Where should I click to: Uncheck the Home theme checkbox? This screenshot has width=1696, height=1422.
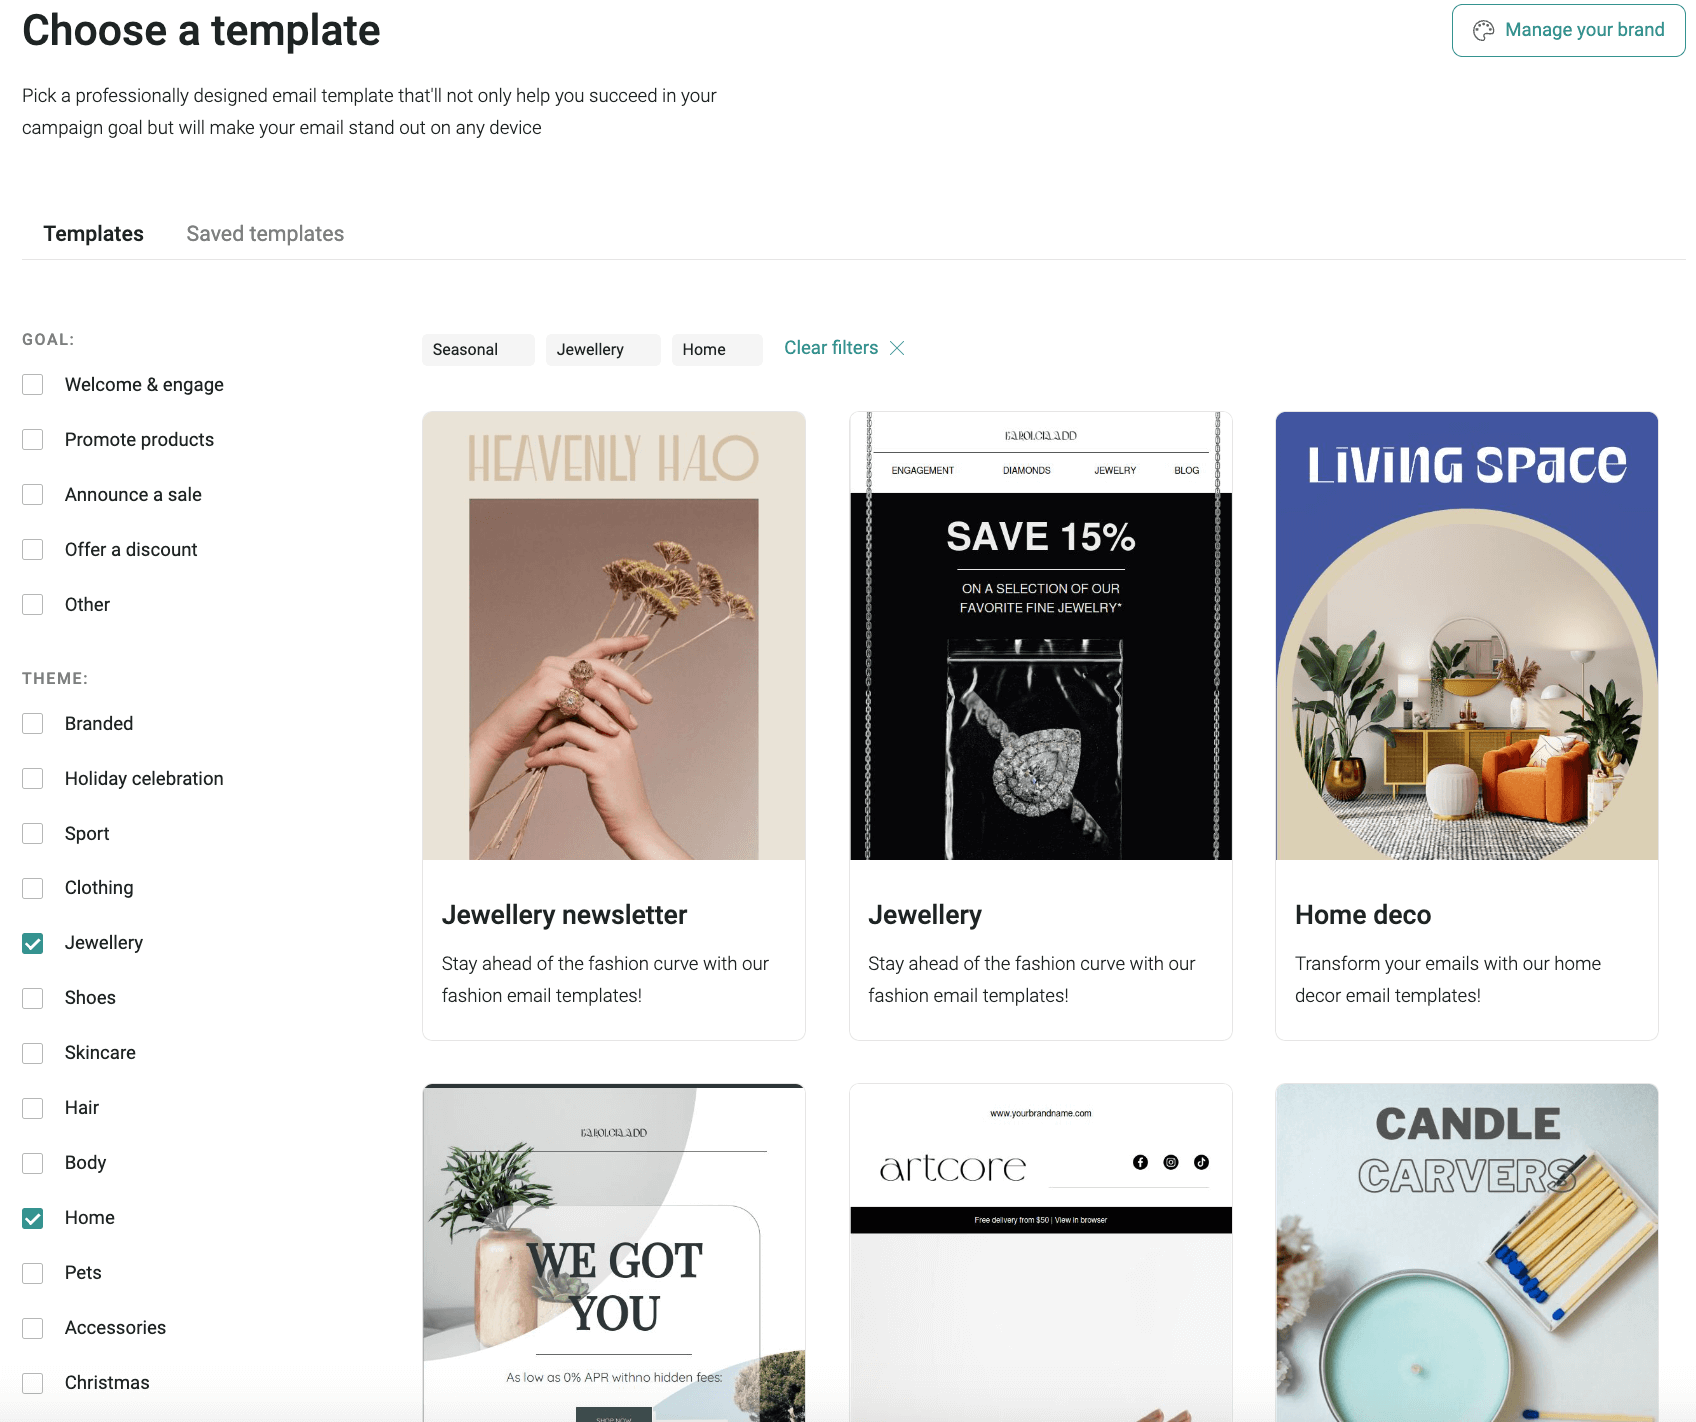click(x=33, y=1218)
